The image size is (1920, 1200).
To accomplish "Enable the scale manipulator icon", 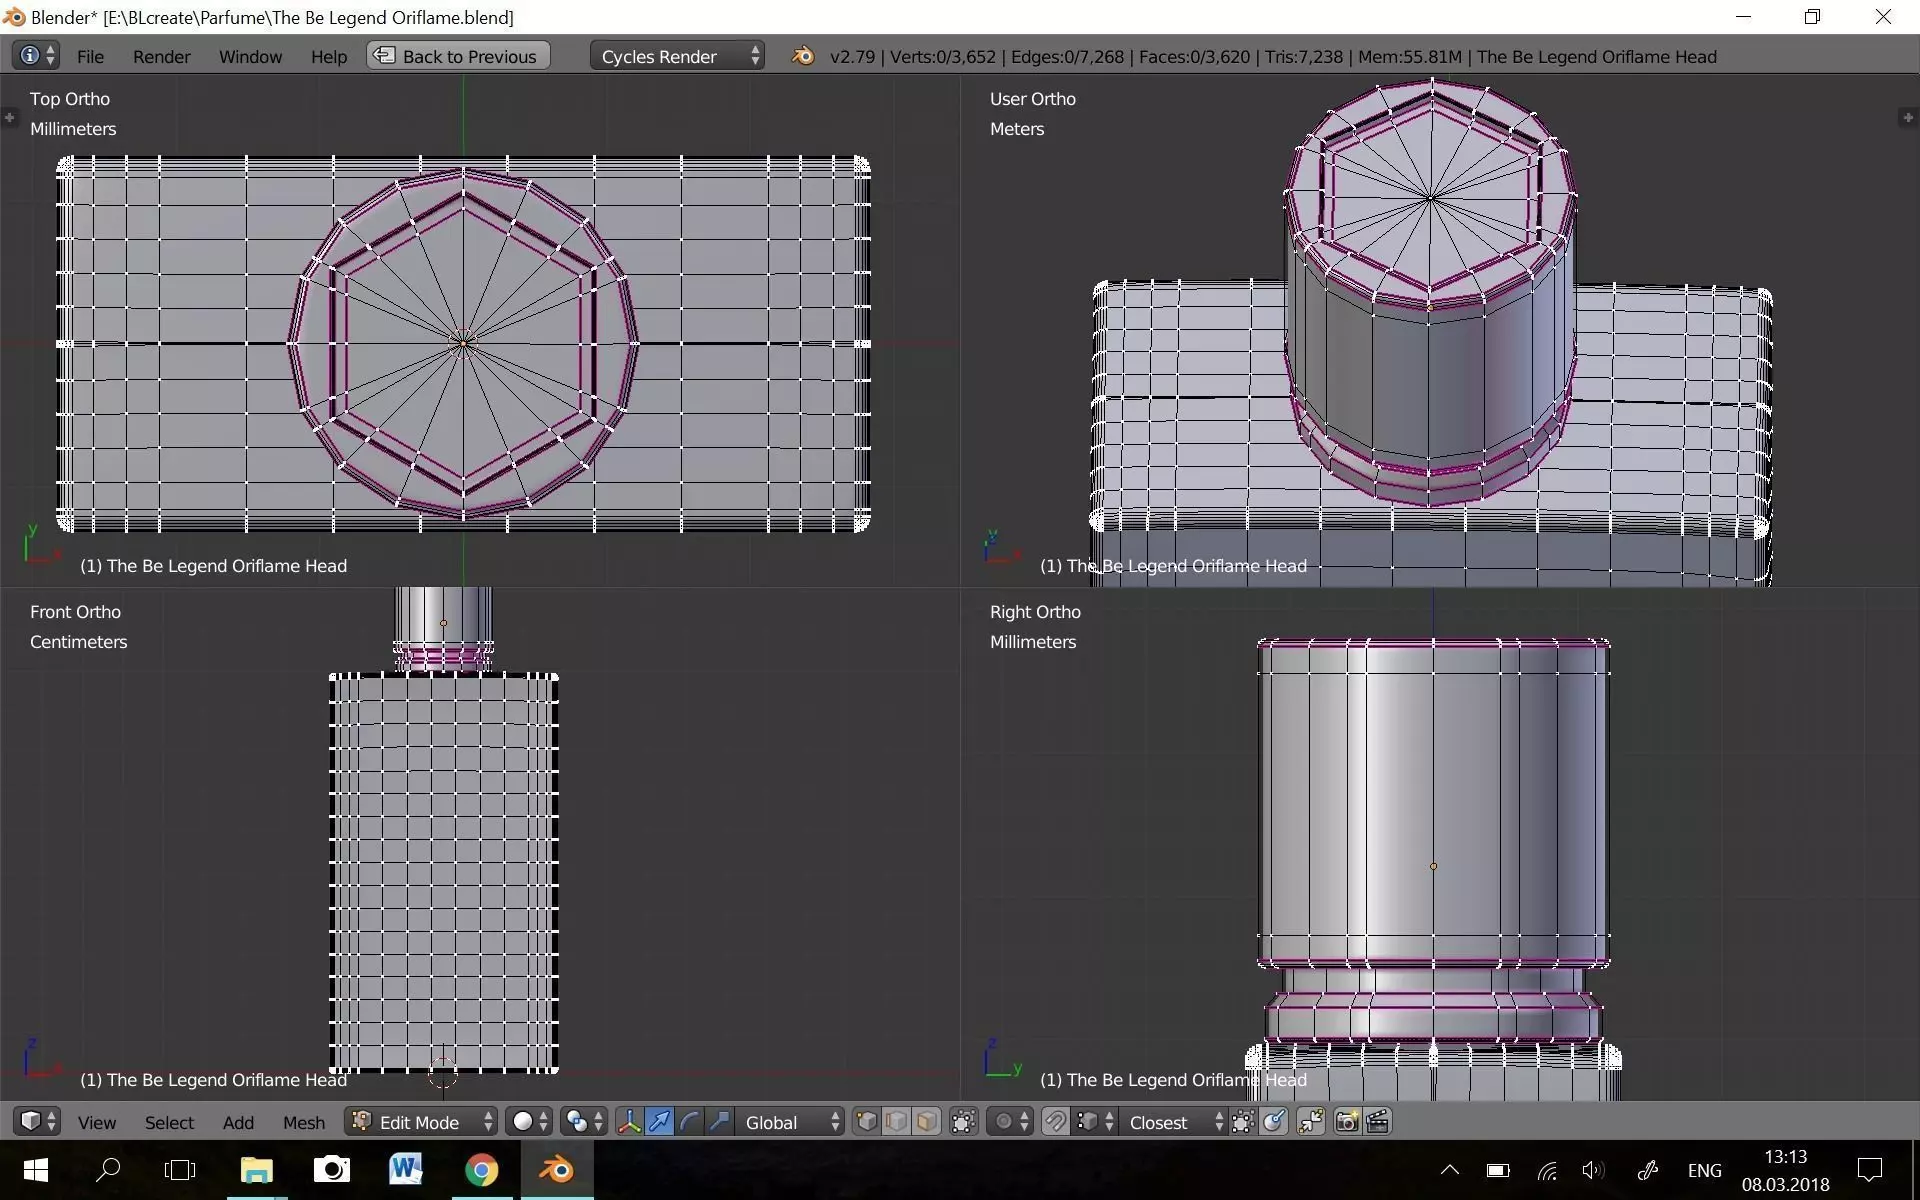I will pos(720,1122).
